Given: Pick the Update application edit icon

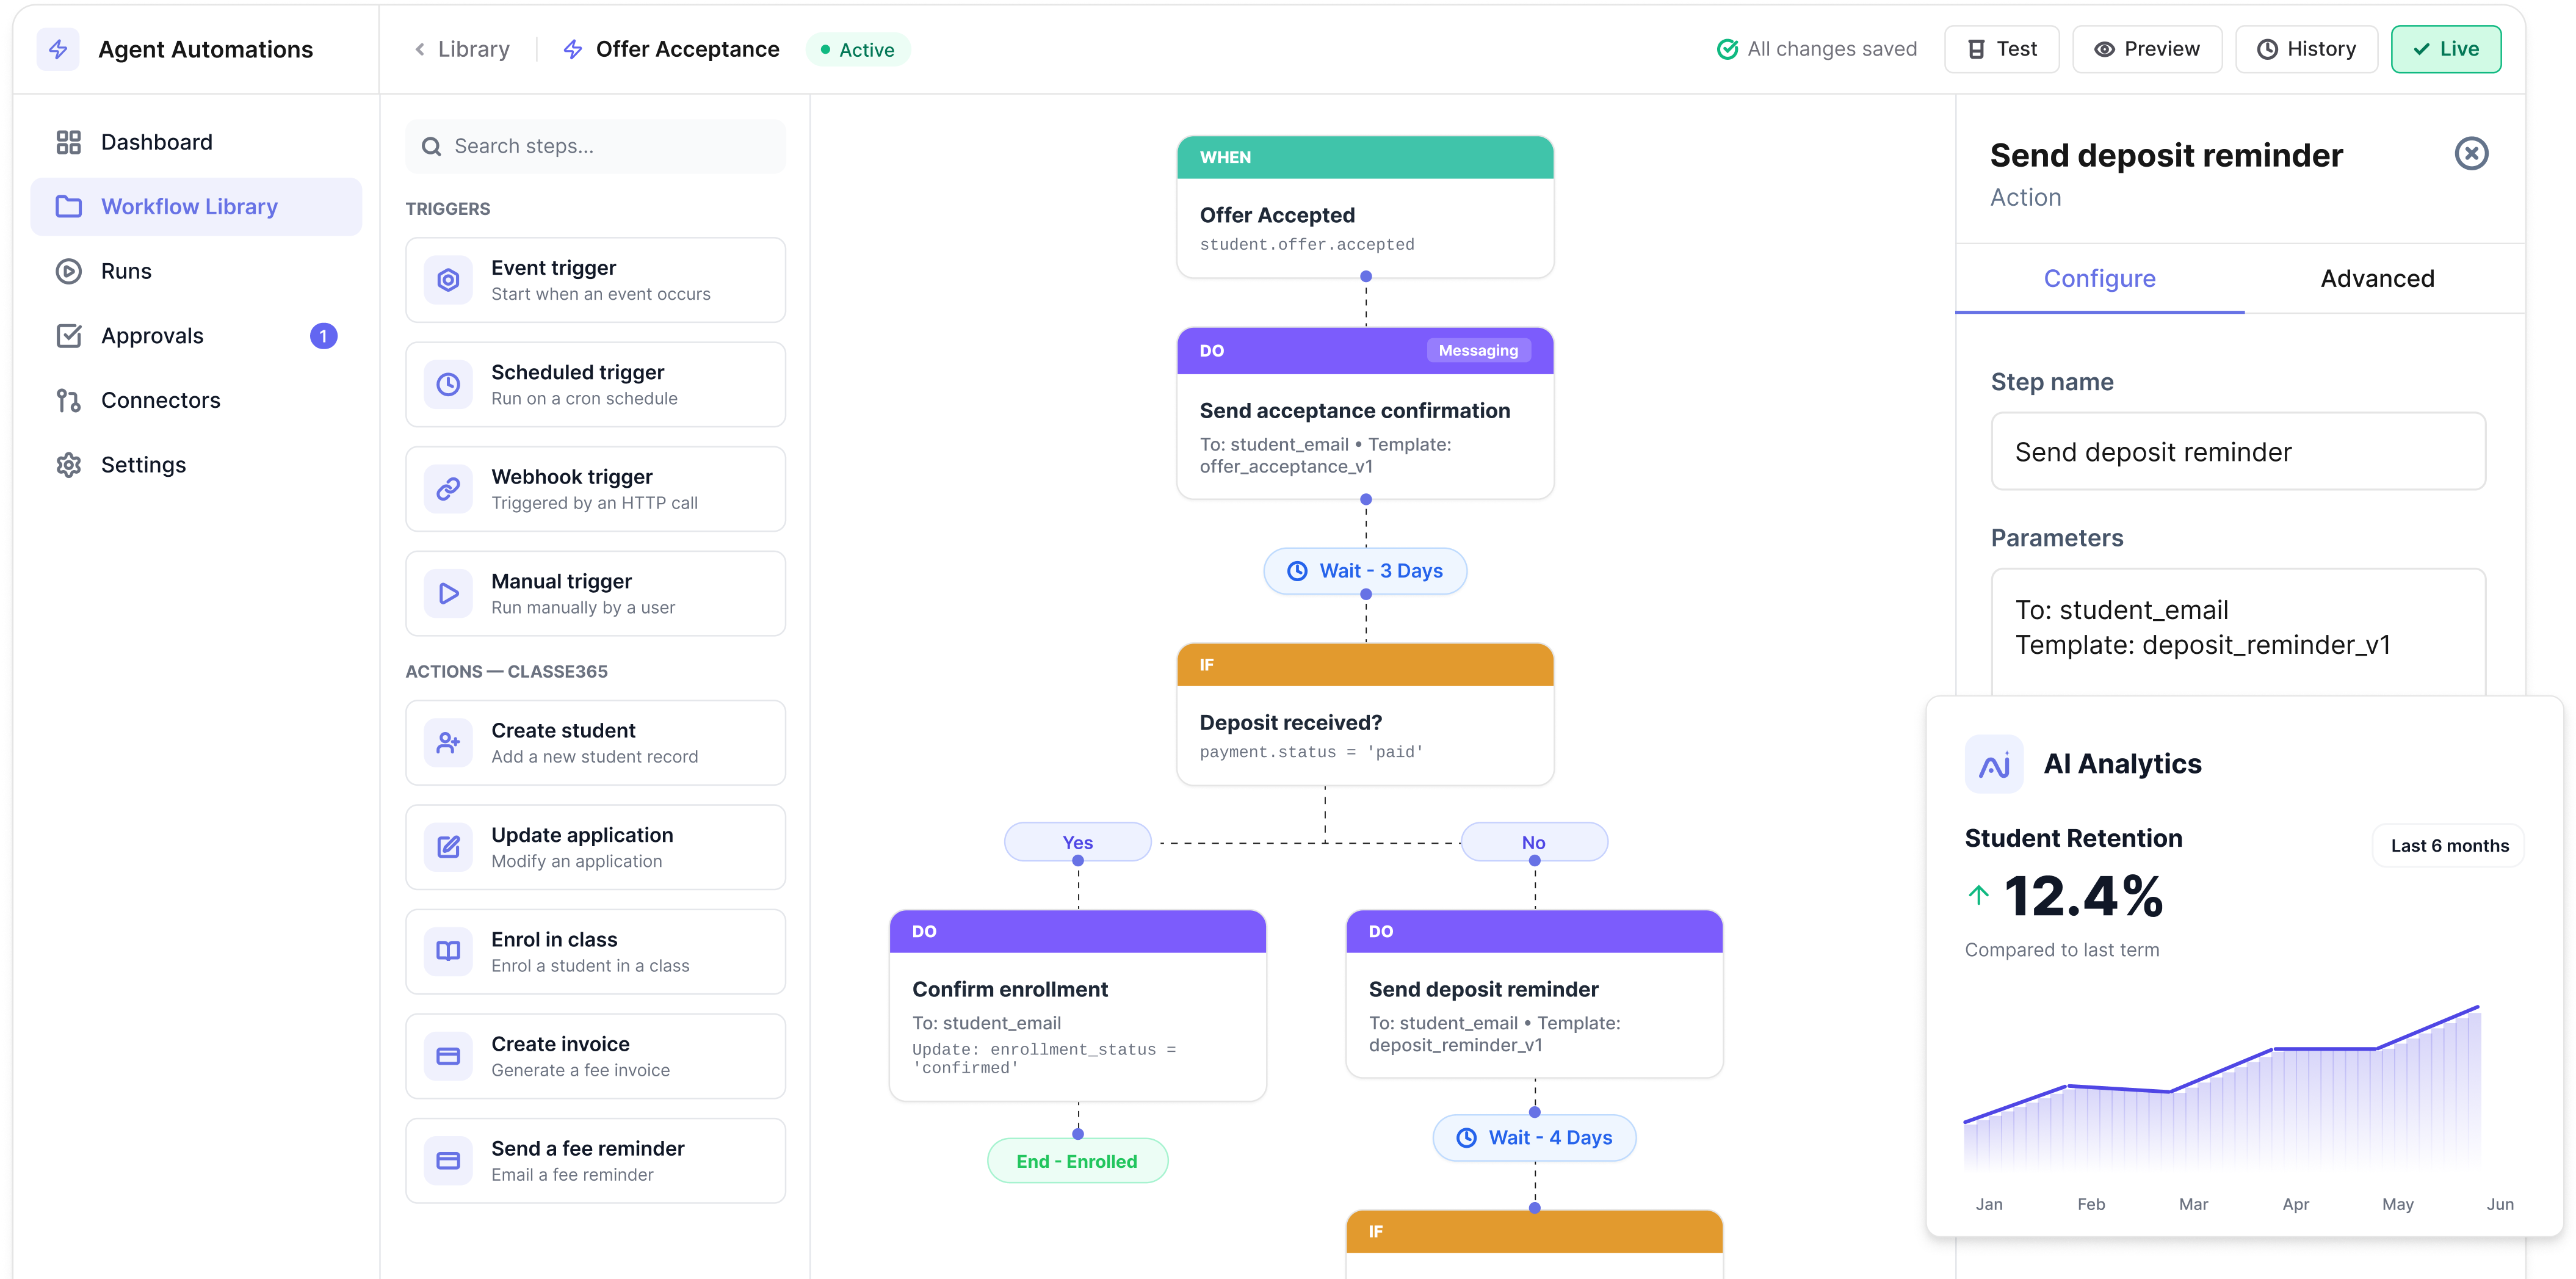Looking at the screenshot, I should (x=448, y=847).
